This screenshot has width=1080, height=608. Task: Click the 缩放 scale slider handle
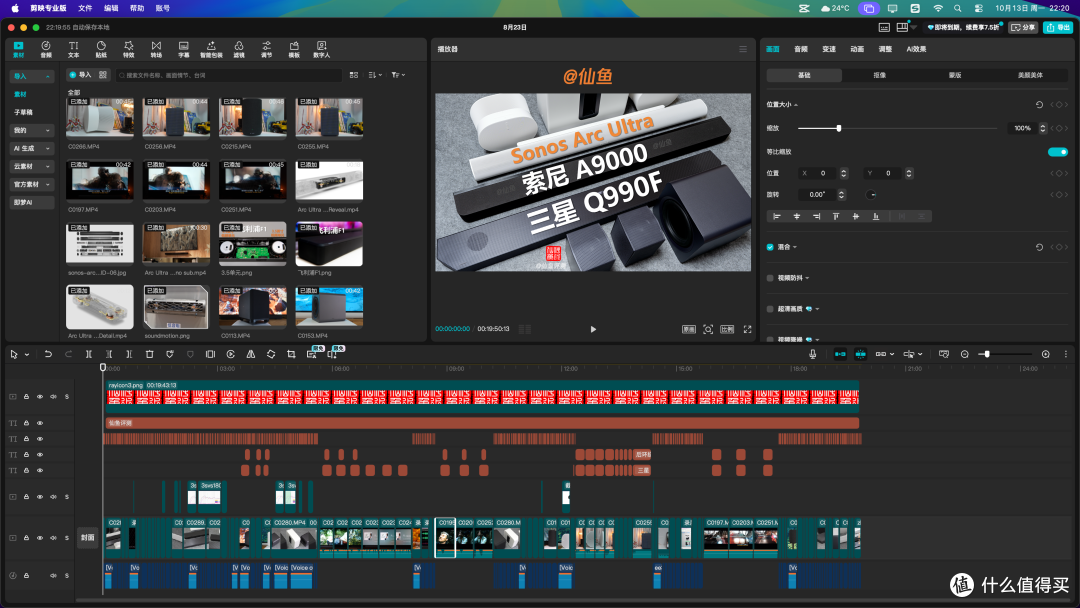tap(838, 128)
